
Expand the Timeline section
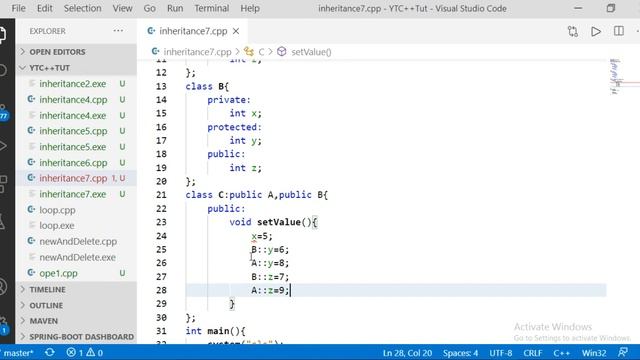pyautogui.click(x=76, y=289)
